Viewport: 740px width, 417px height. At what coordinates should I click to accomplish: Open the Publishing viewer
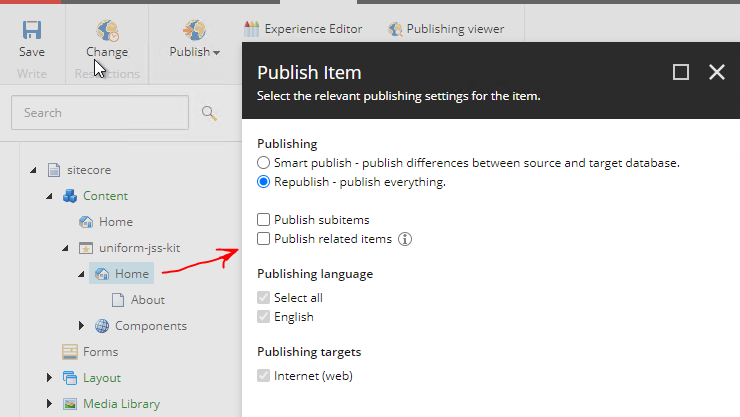(455, 29)
